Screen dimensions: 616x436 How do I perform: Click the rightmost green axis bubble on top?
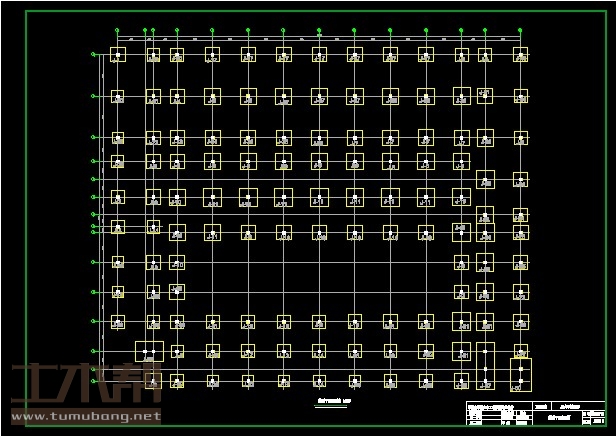click(520, 31)
